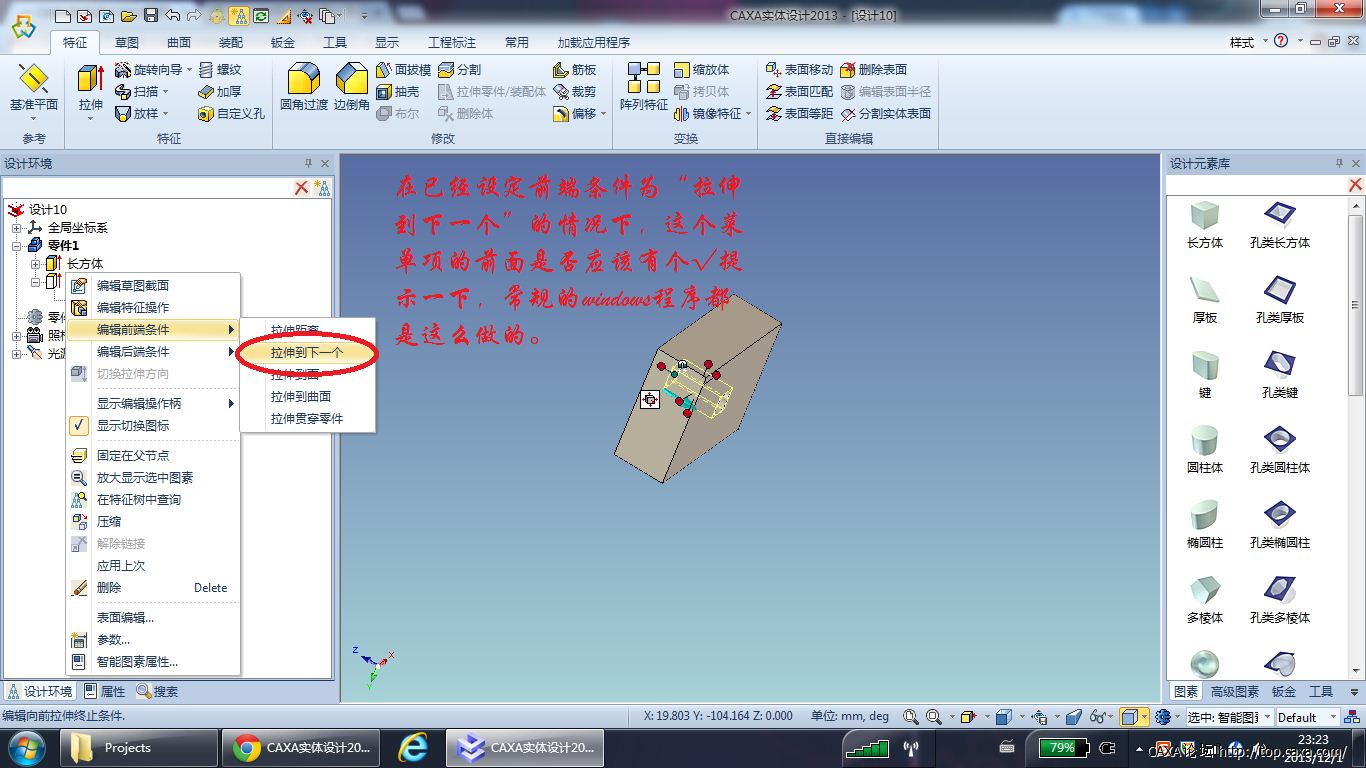Open the 偏移 dropdown arrow

[603, 114]
